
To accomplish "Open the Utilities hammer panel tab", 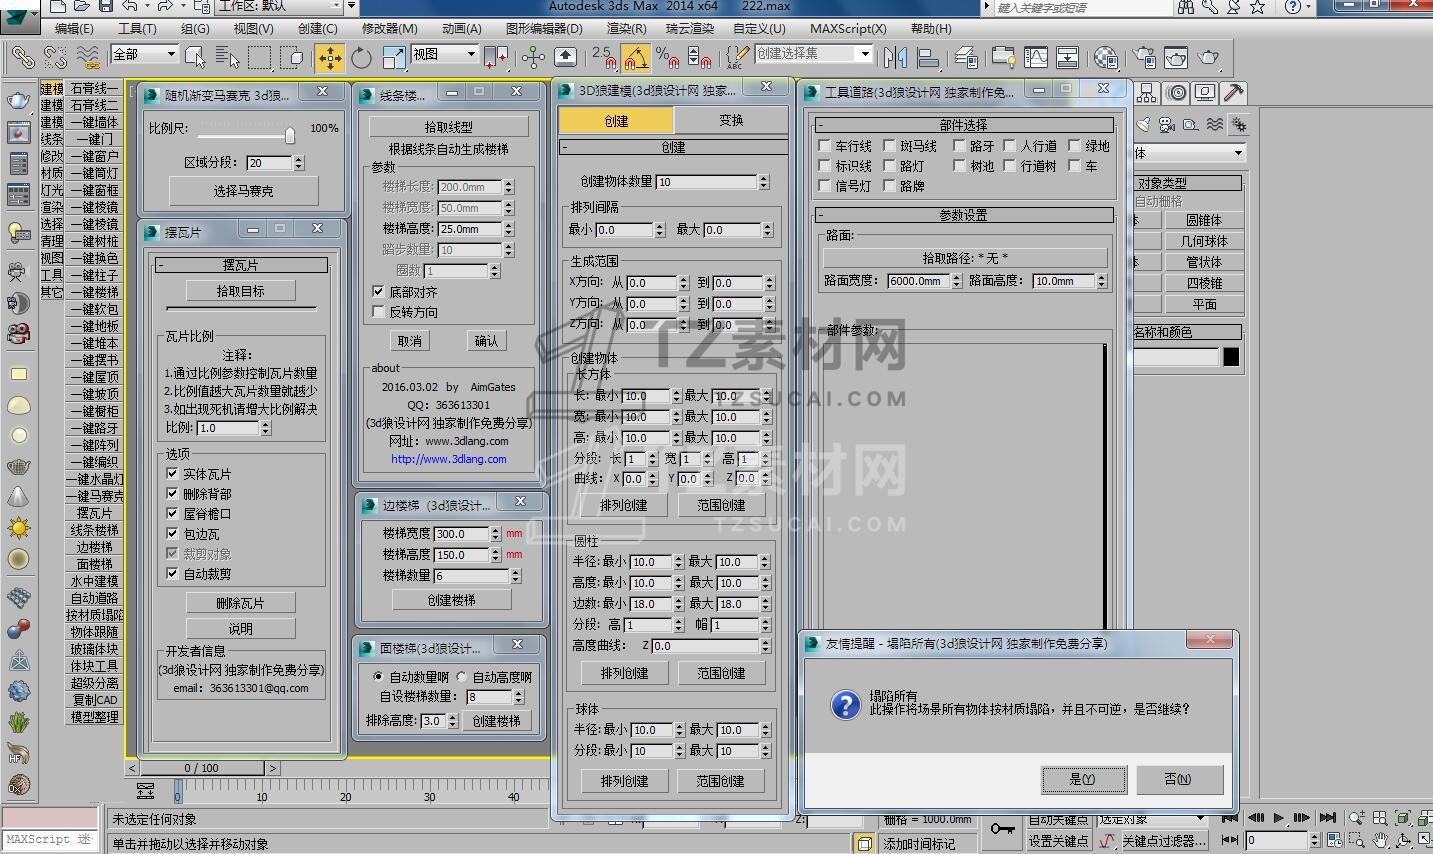I will coord(1234,93).
